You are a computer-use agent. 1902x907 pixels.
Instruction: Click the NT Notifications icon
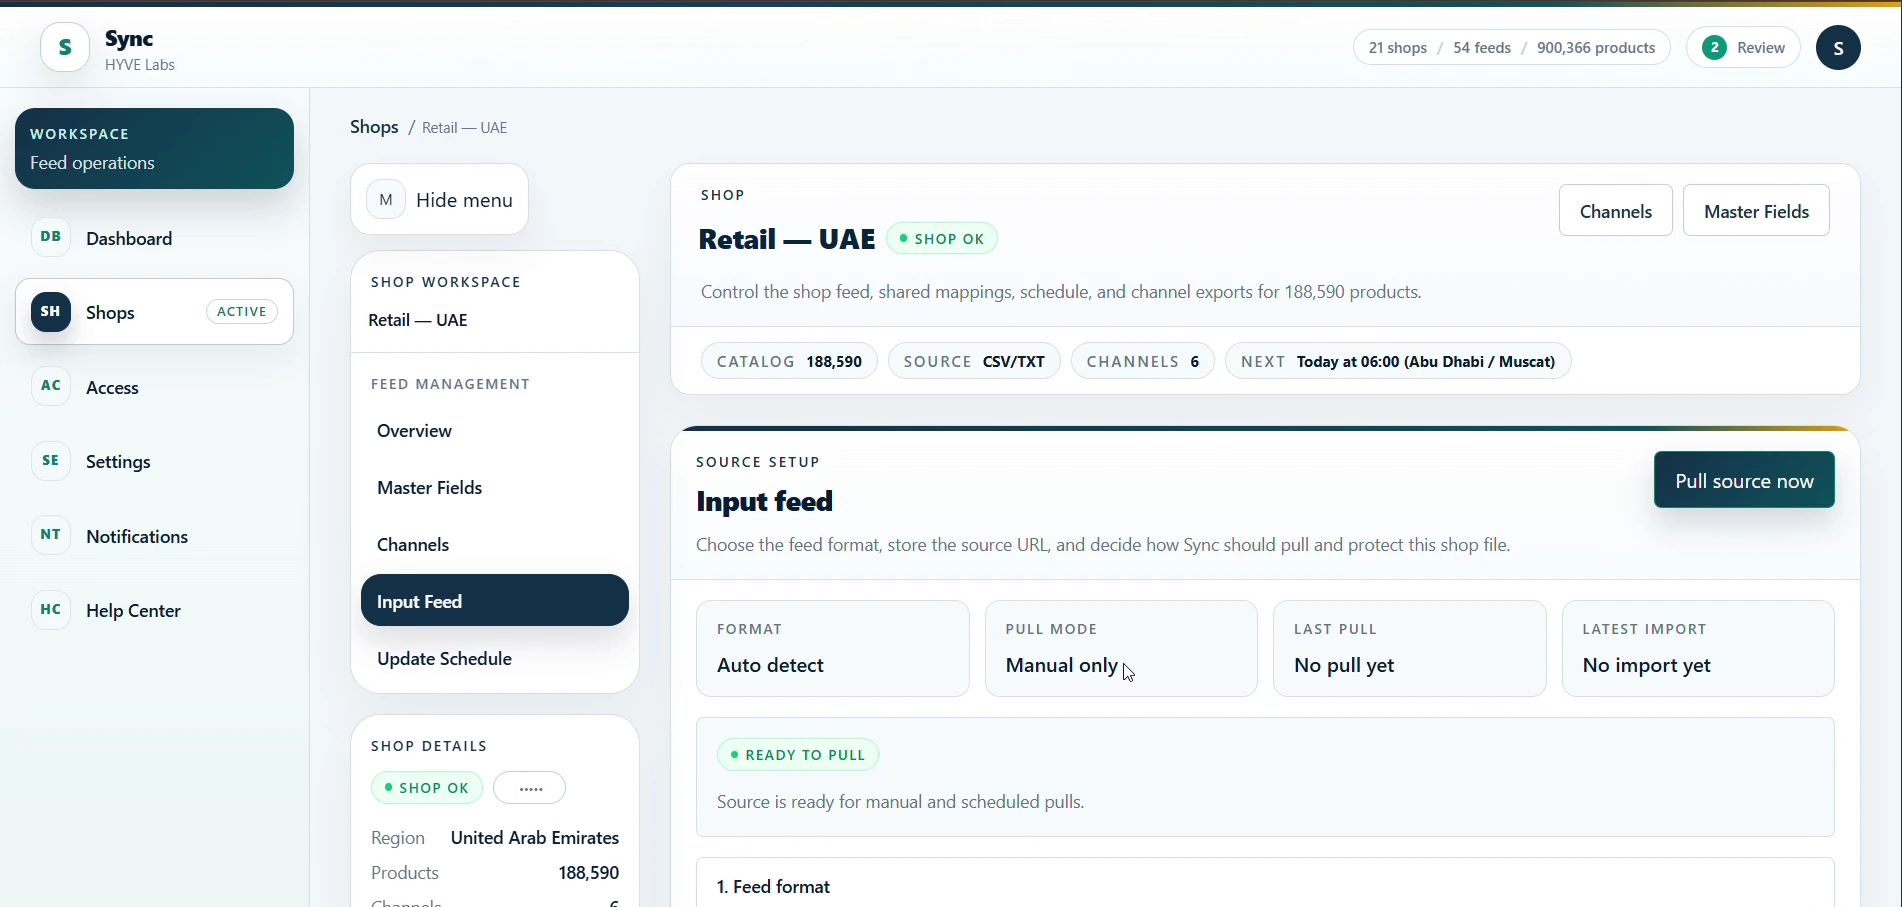pyautogui.click(x=51, y=536)
